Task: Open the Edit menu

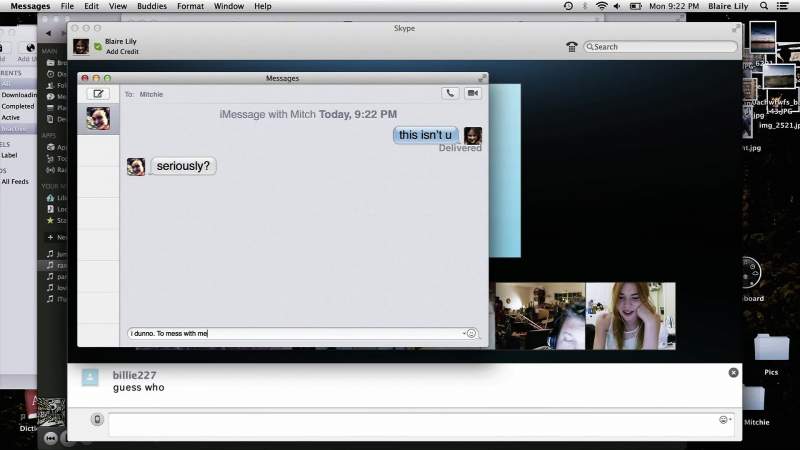Action: click(91, 6)
